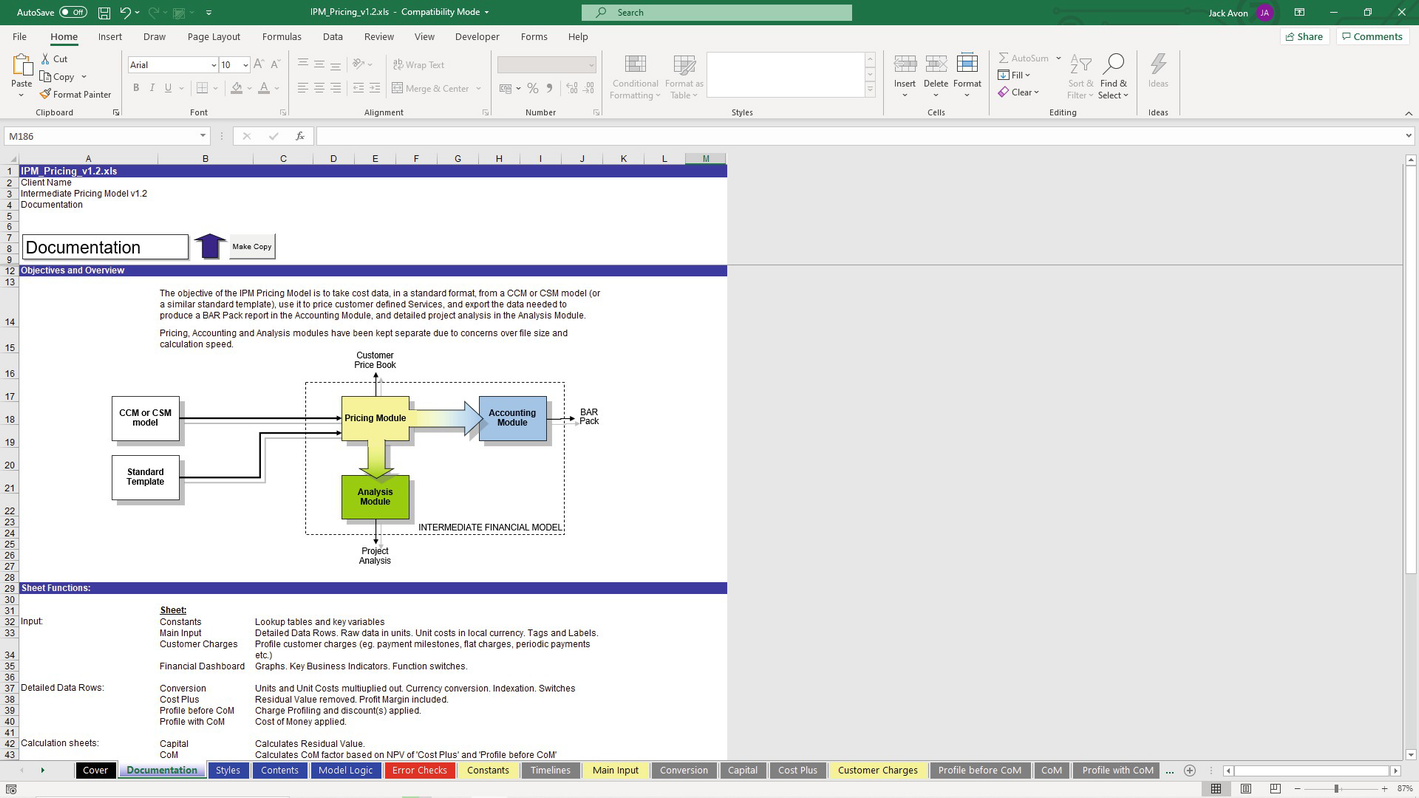The image size is (1419, 798).
Task: Click the Search box in title bar
Action: click(716, 13)
